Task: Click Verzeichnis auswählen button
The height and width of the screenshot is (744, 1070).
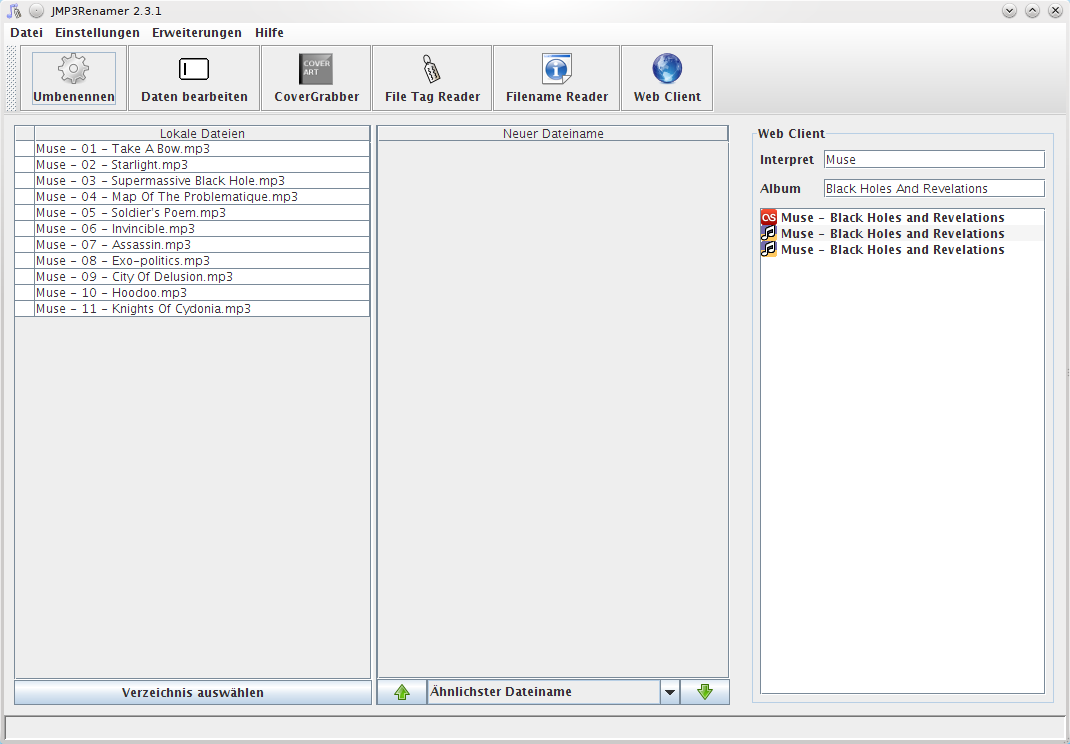Action: (x=193, y=692)
